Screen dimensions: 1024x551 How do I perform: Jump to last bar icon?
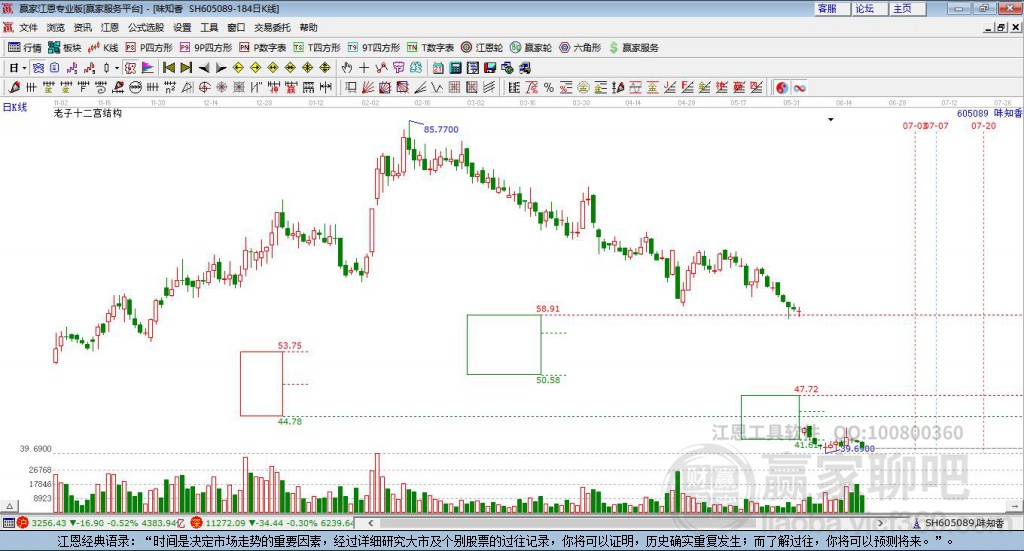point(186,68)
